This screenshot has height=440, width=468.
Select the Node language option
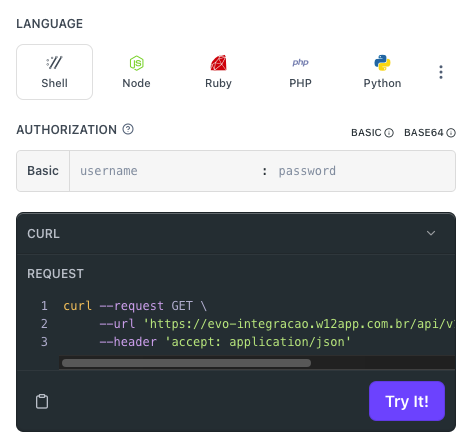136,72
